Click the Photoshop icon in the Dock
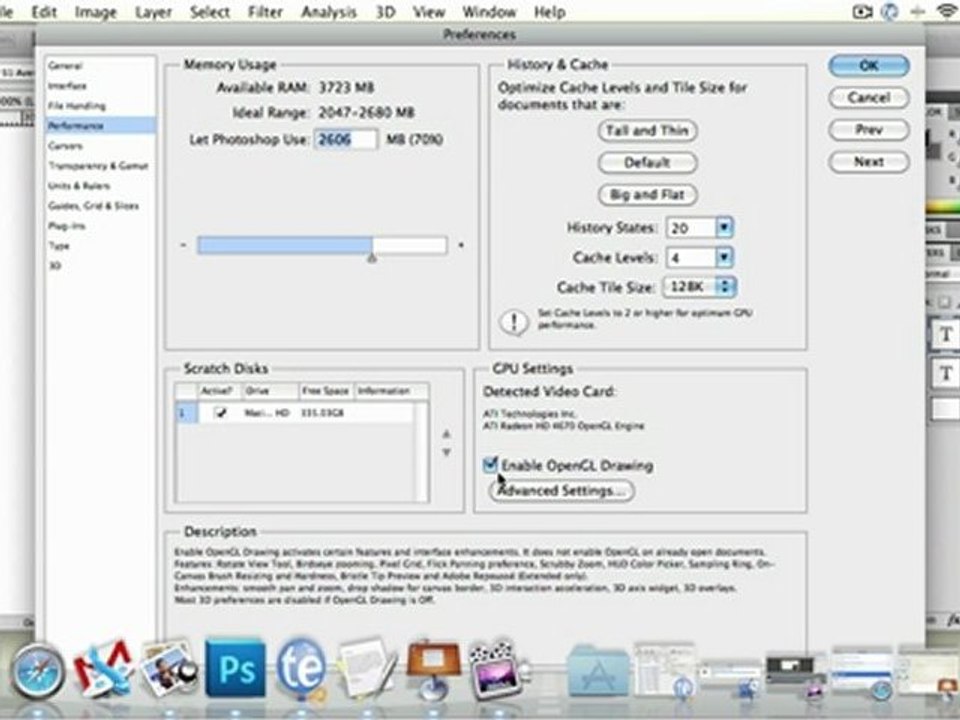Image resolution: width=960 pixels, height=720 pixels. 236,669
